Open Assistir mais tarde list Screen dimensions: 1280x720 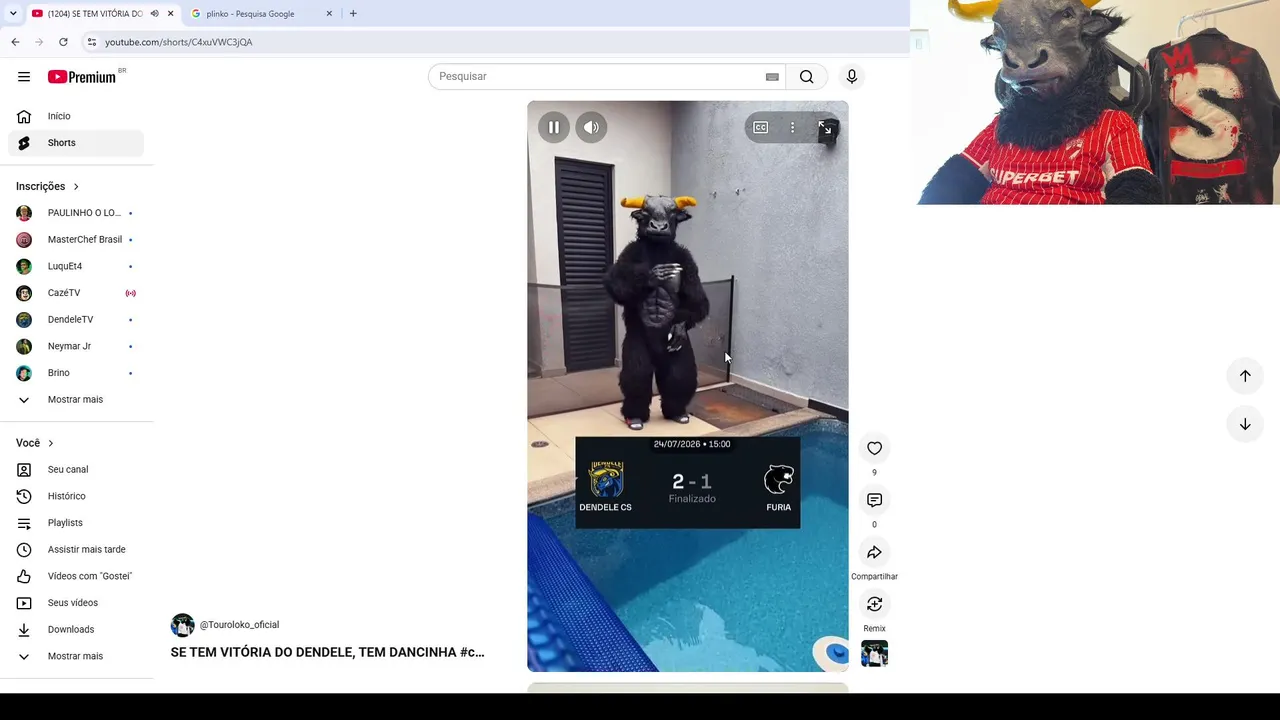coord(76,550)
